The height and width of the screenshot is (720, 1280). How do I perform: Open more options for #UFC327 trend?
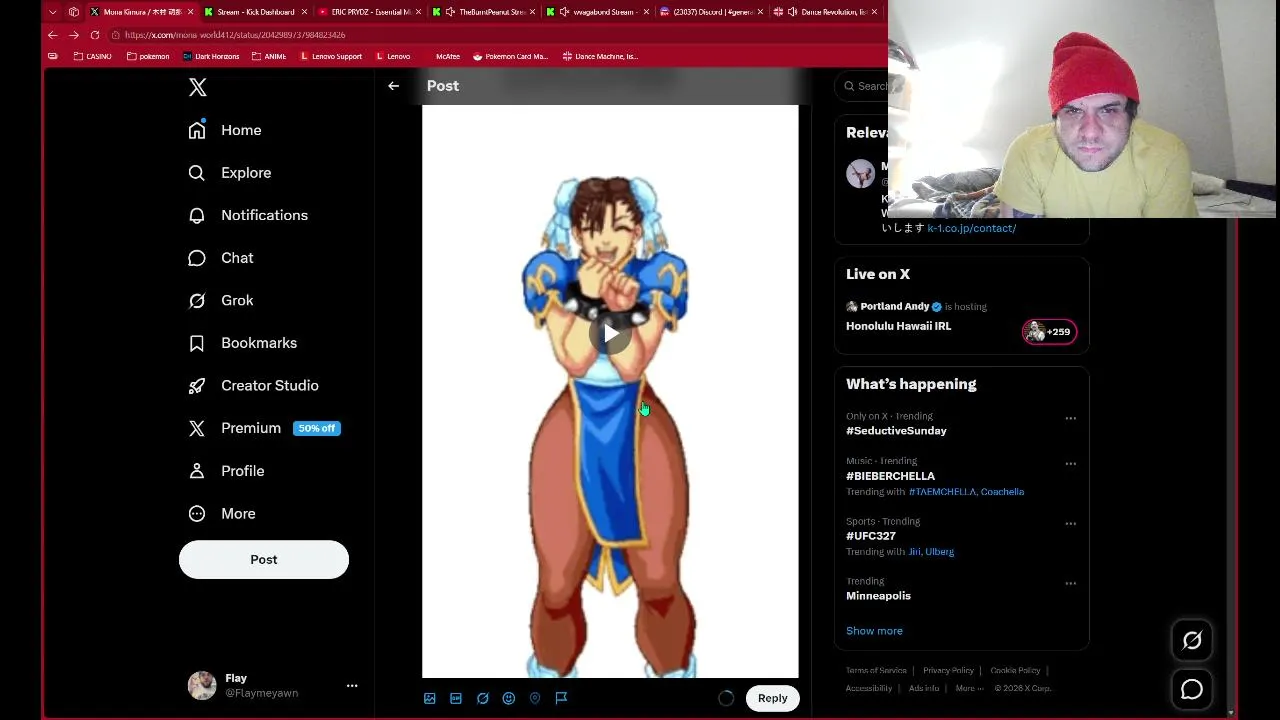(1070, 523)
